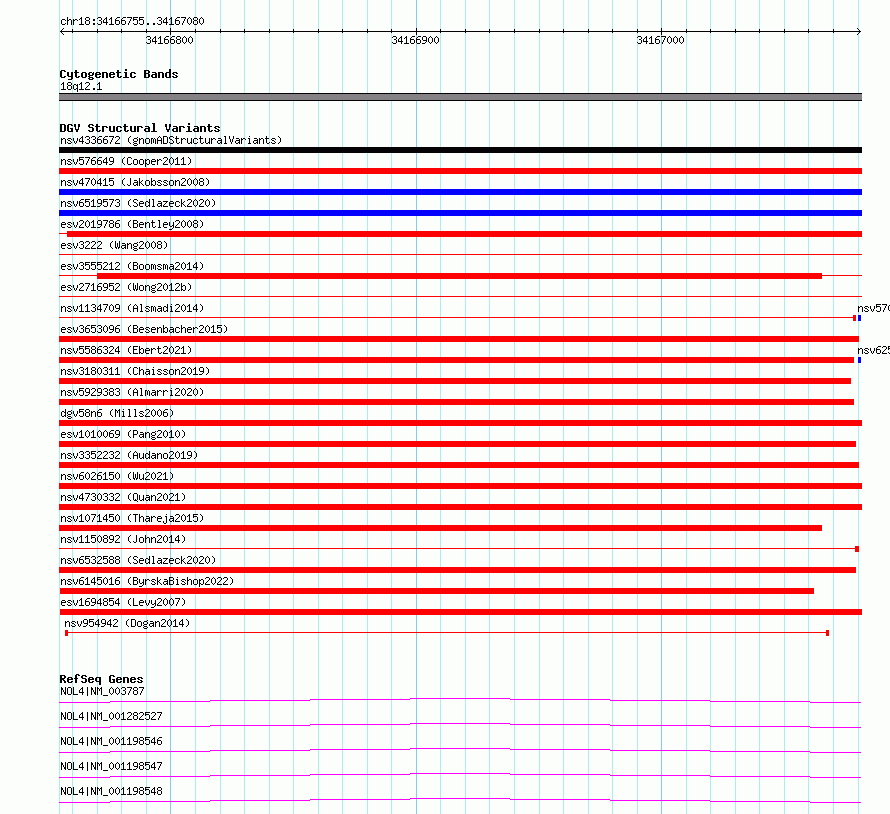
Task: Open esv3653096 (Besenbacher2015) variant
Action: [x=144, y=329]
